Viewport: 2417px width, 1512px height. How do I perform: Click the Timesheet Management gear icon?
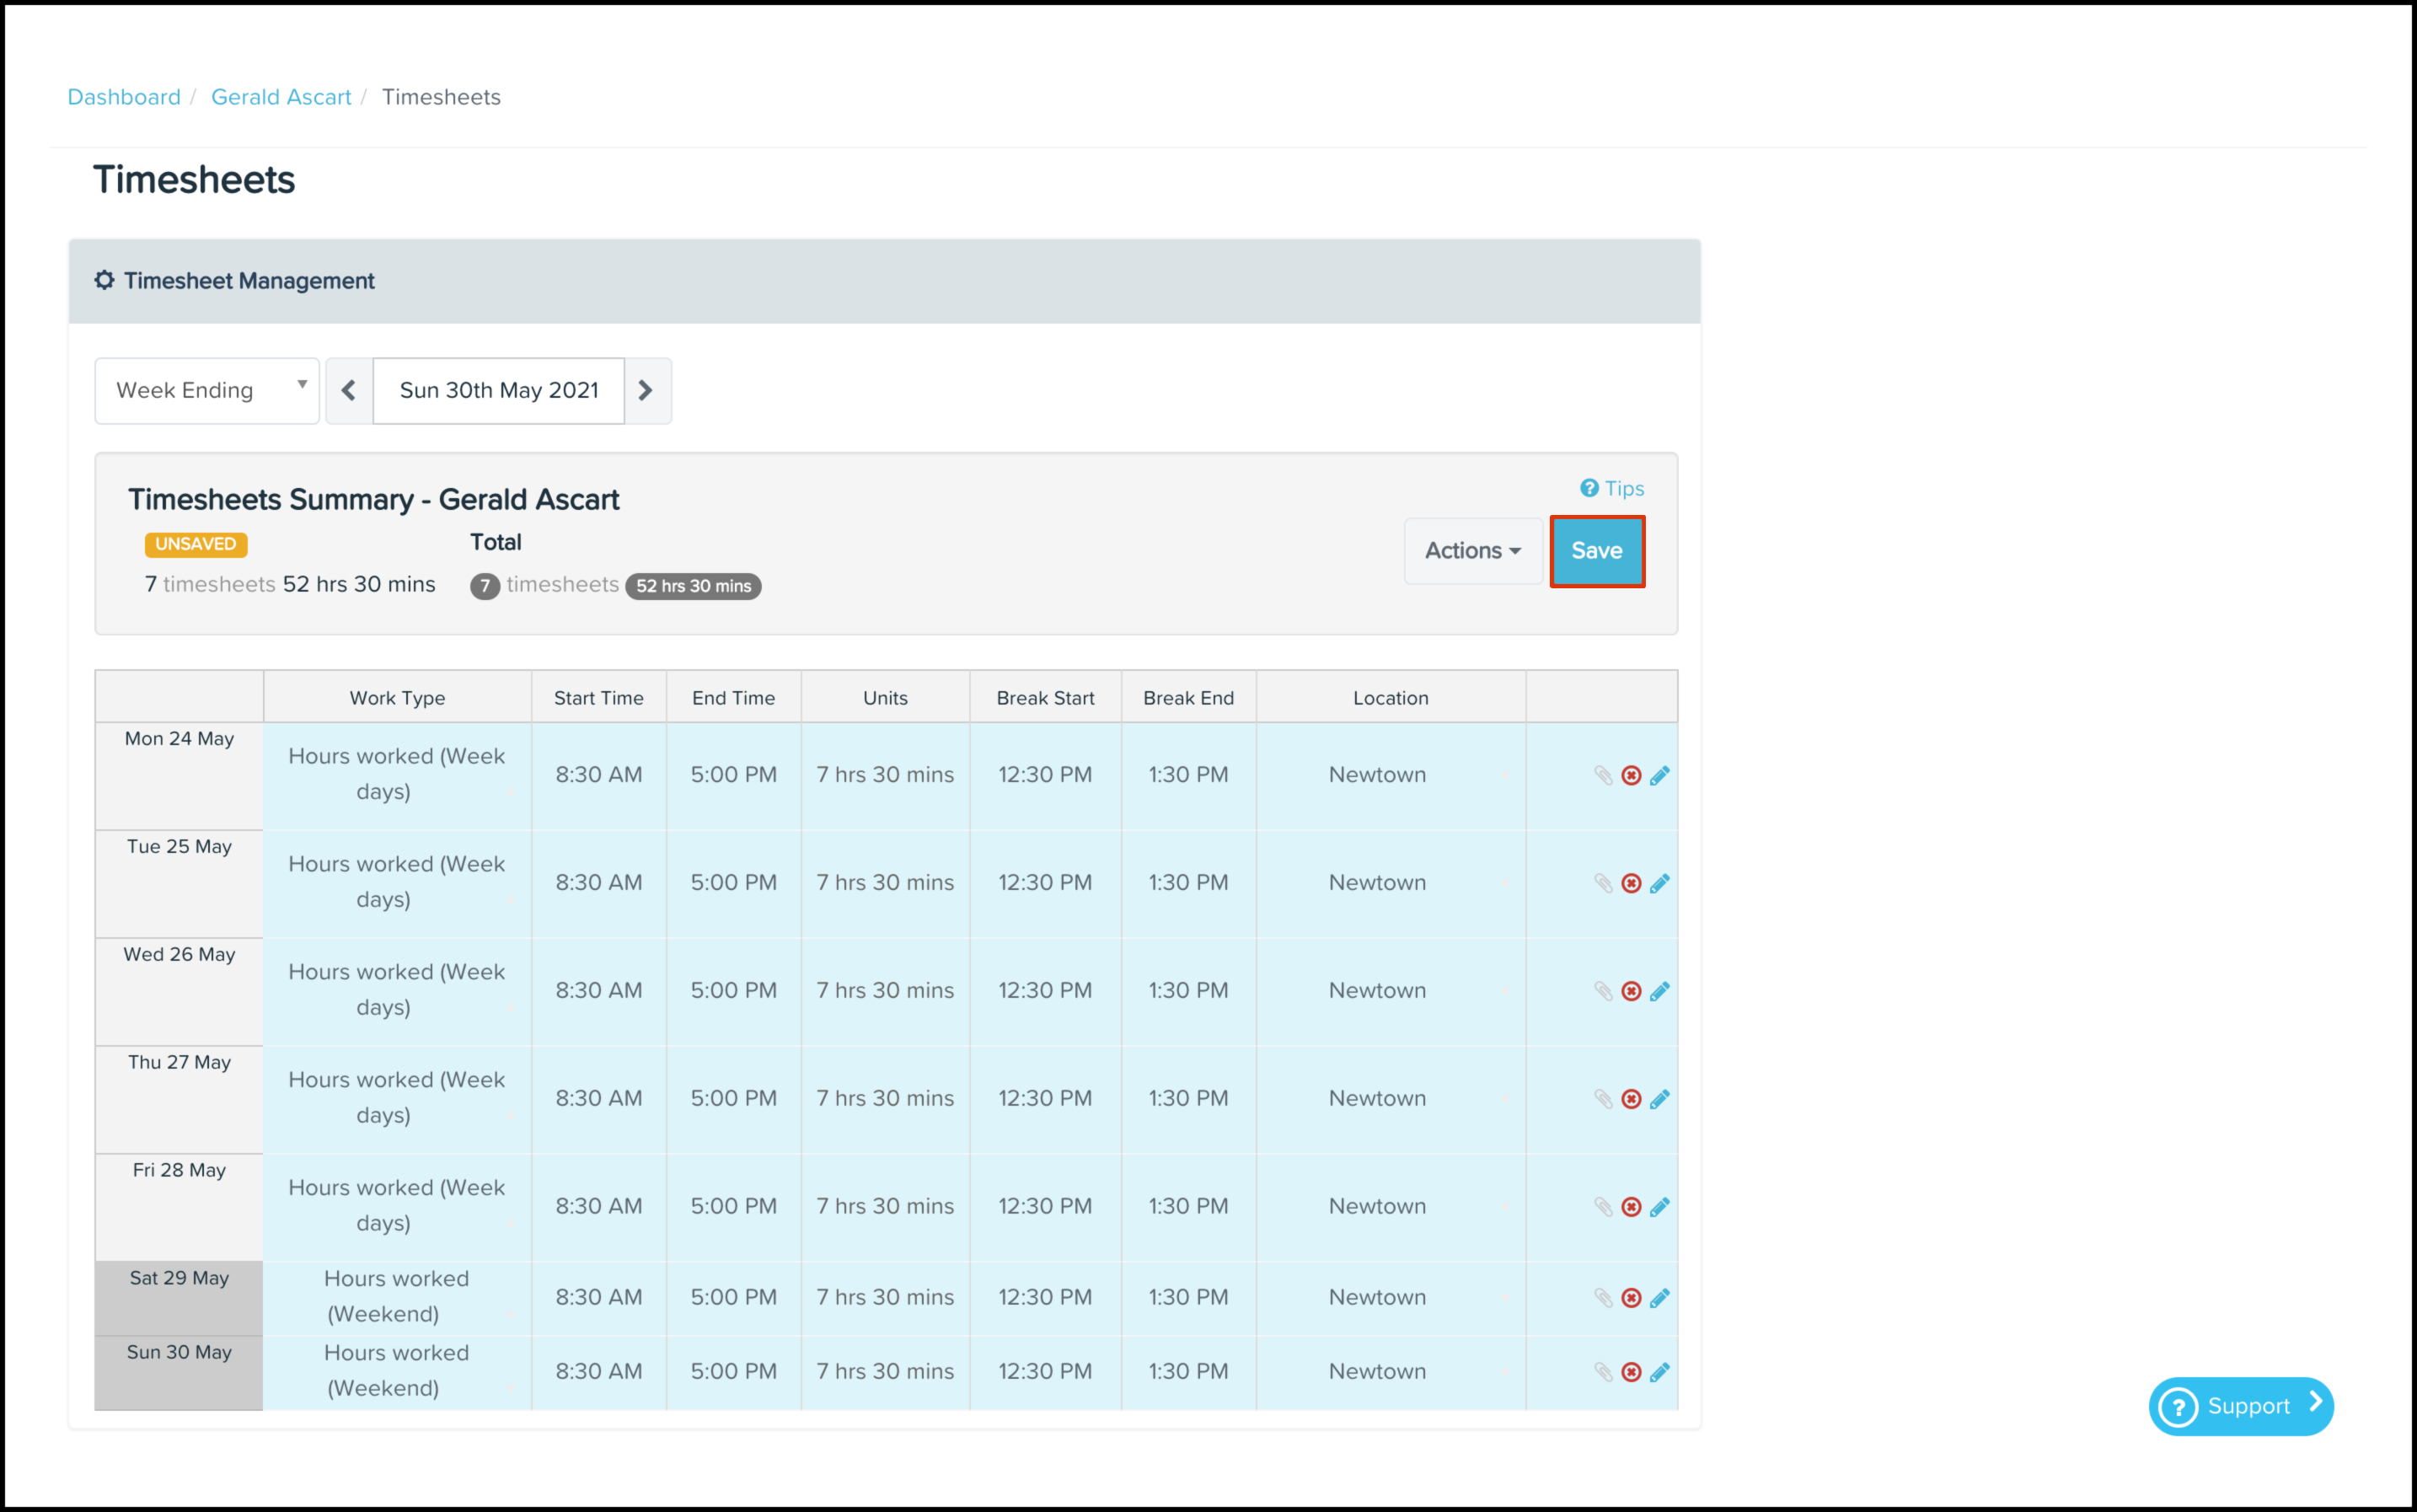(x=104, y=281)
